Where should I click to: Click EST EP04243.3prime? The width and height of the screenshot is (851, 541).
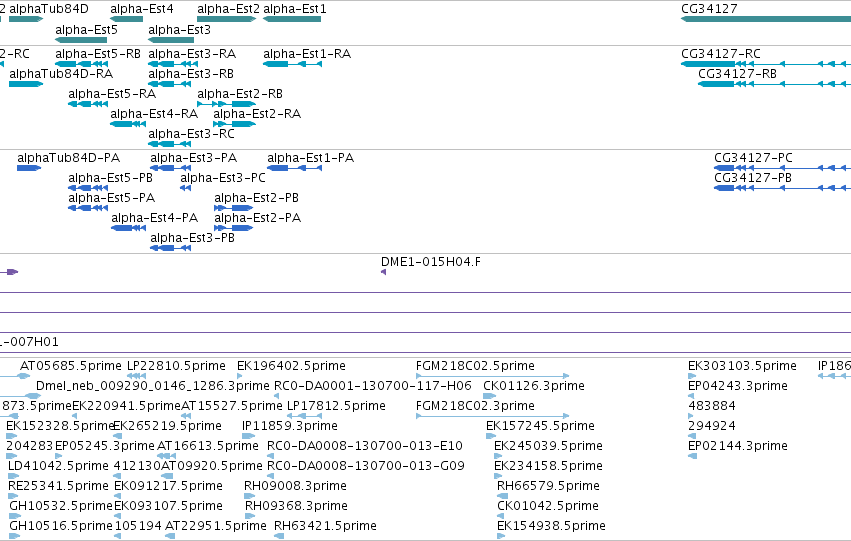pos(691,396)
